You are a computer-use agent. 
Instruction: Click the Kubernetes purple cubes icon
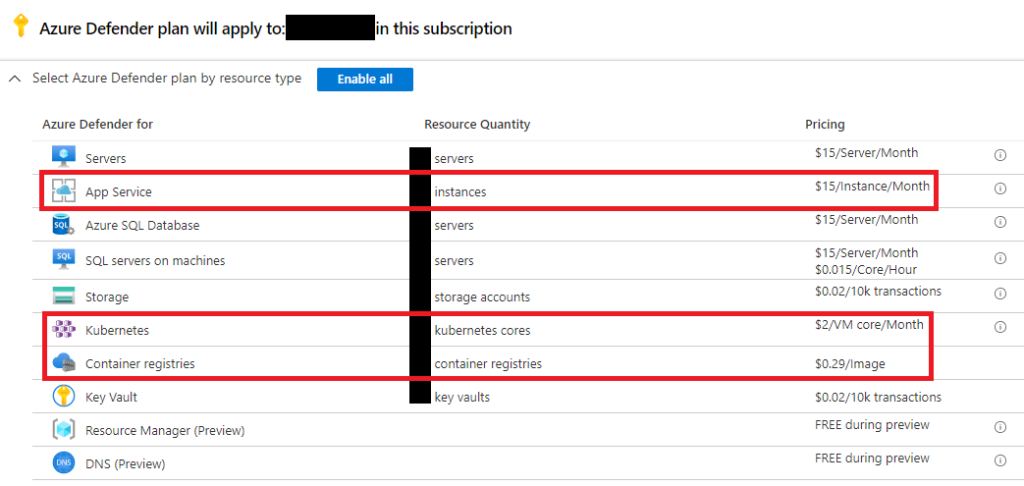tap(64, 331)
